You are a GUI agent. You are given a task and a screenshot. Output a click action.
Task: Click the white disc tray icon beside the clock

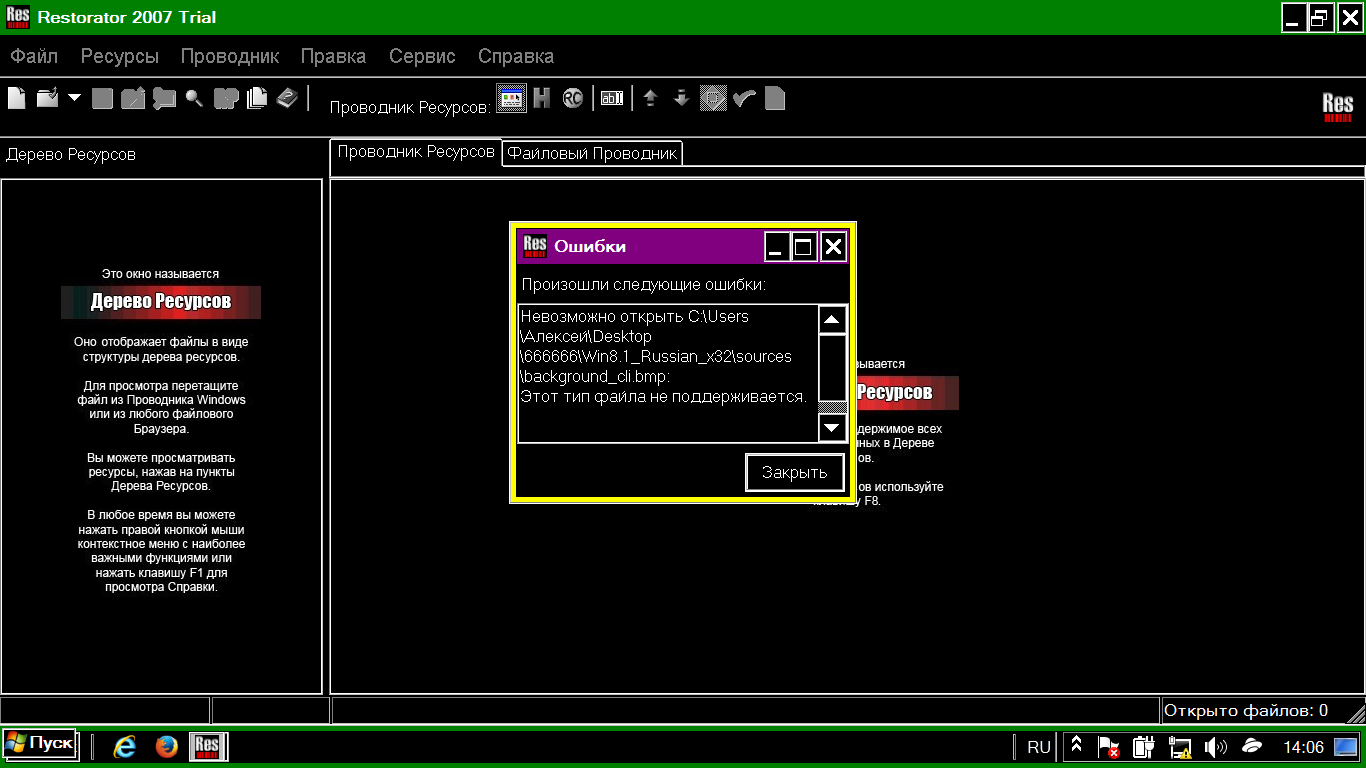pos(1251,746)
